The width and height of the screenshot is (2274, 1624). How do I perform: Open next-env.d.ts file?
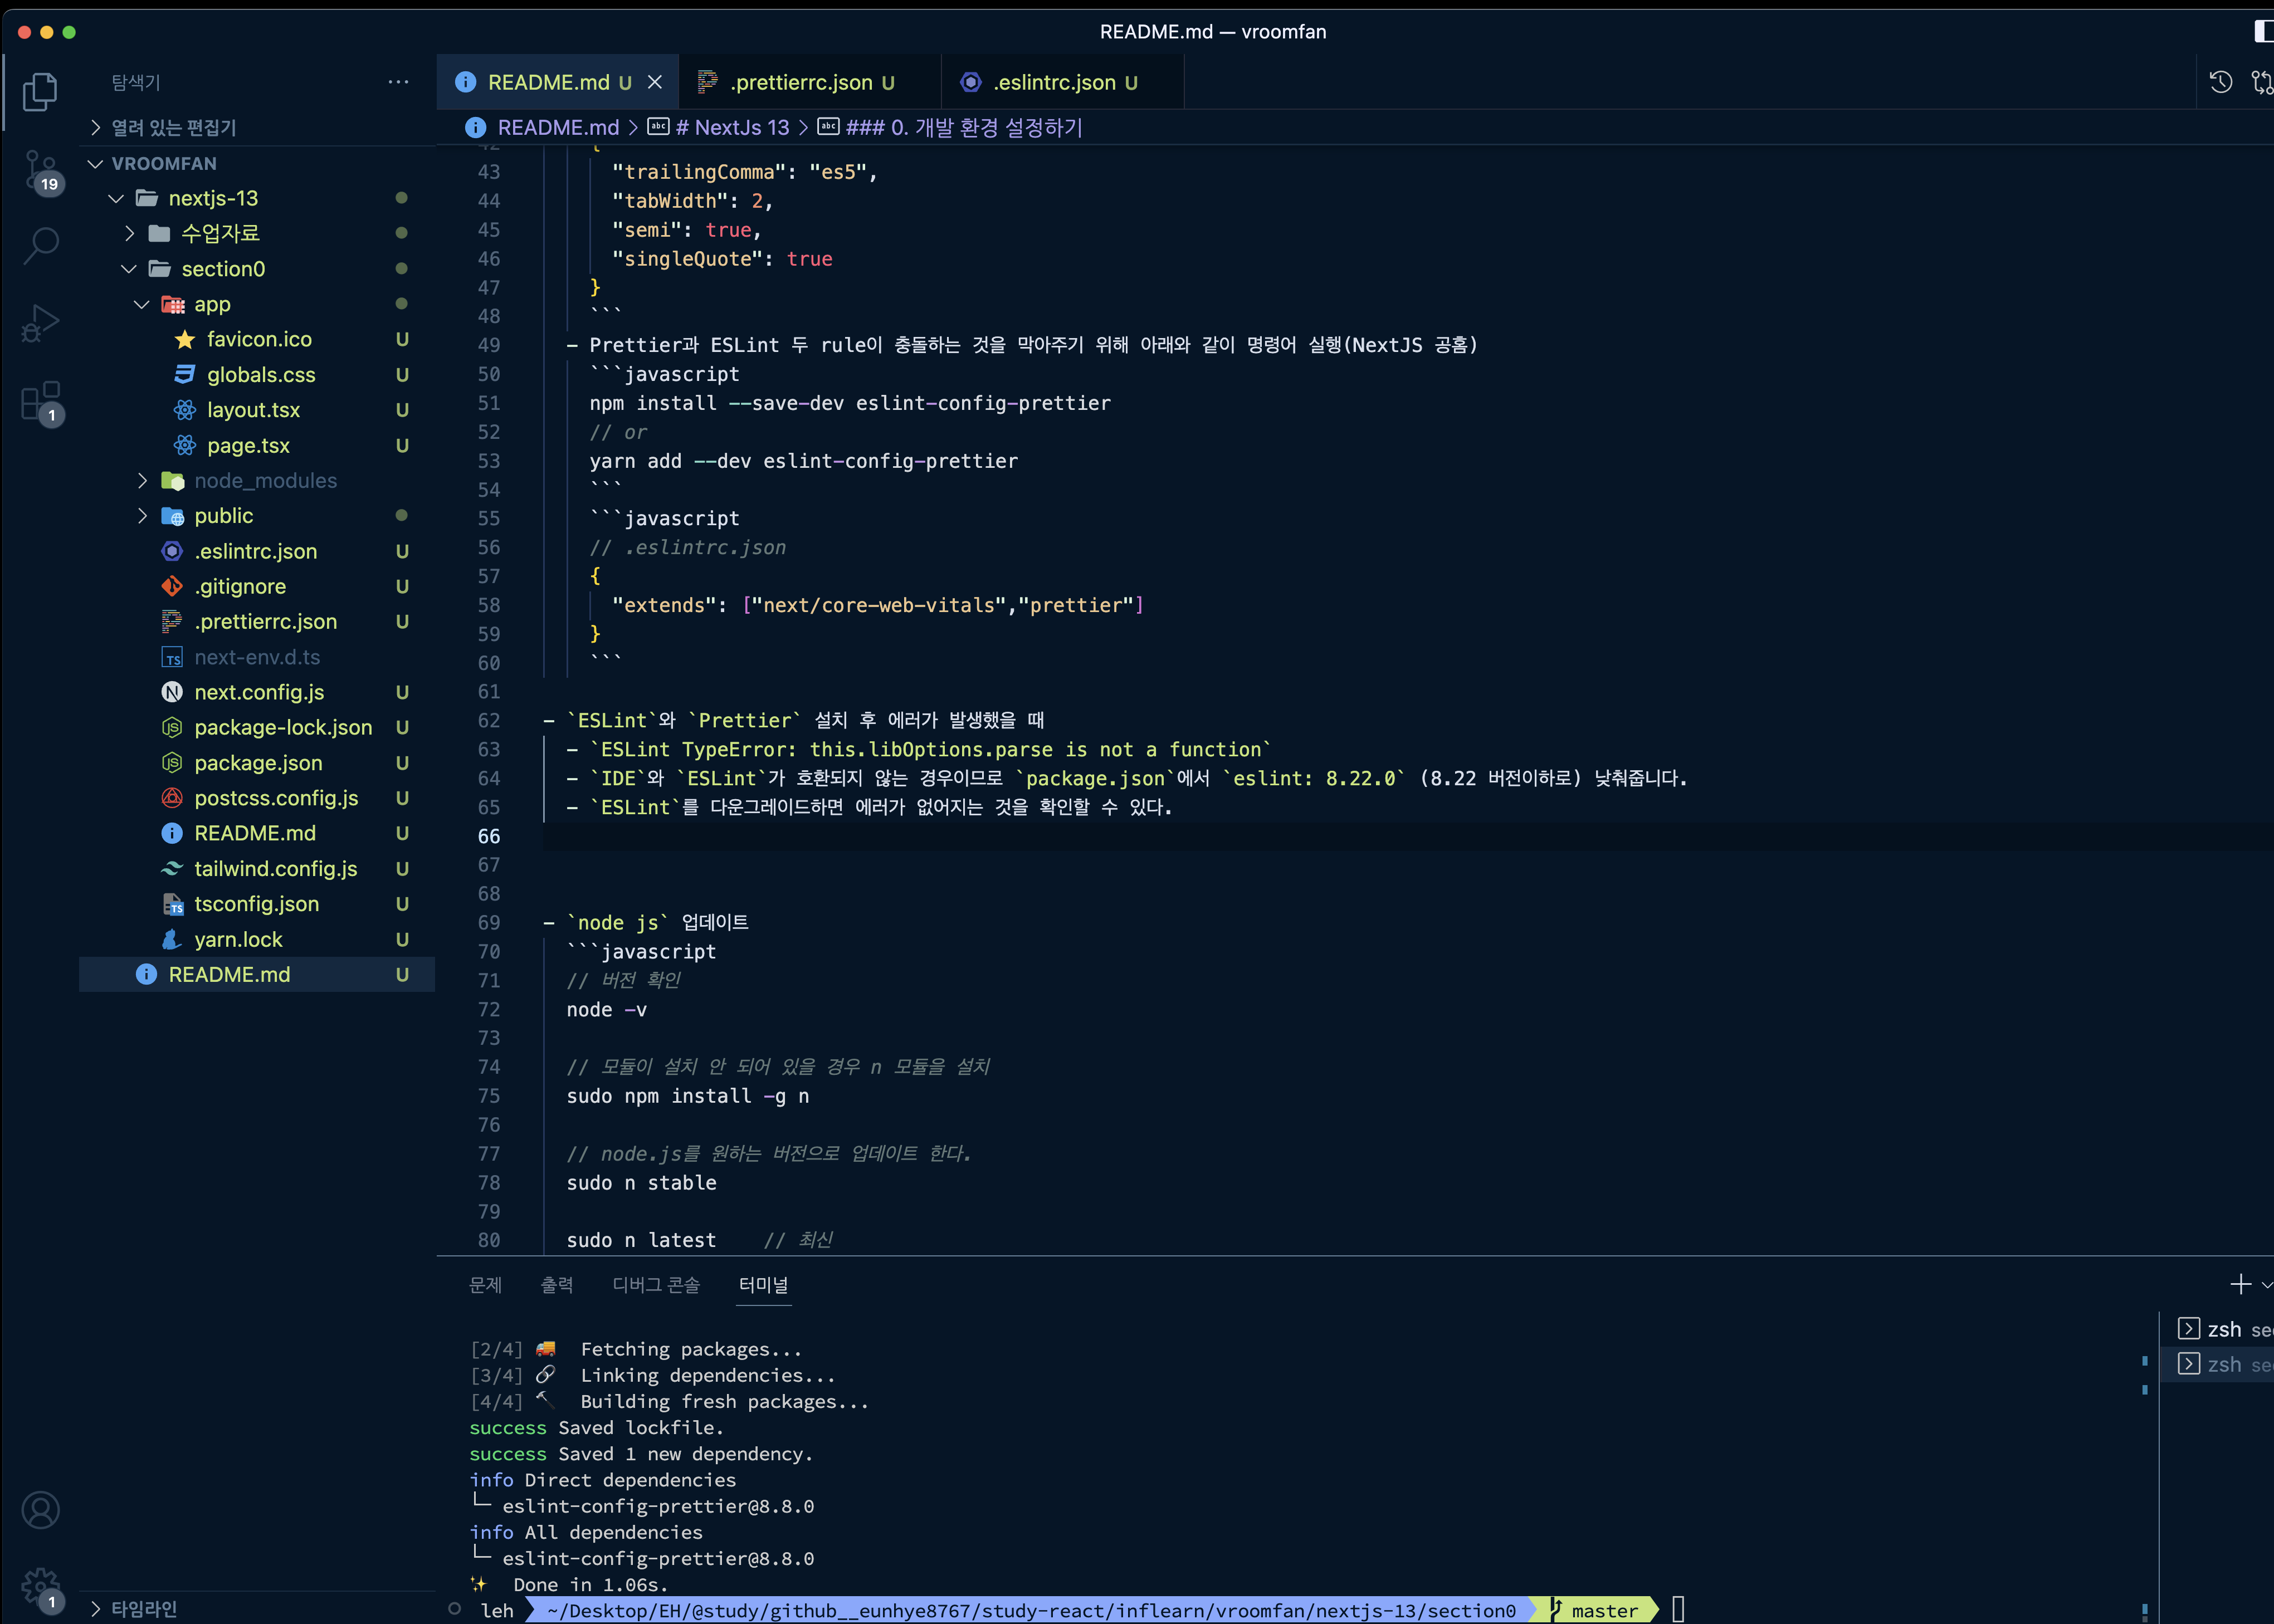(257, 657)
